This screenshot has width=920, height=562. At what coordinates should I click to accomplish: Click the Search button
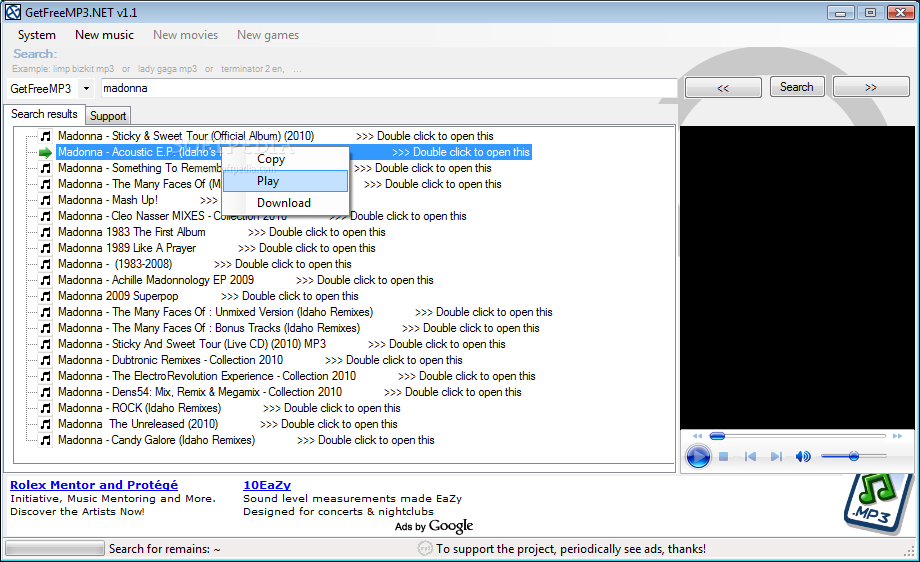tap(797, 87)
